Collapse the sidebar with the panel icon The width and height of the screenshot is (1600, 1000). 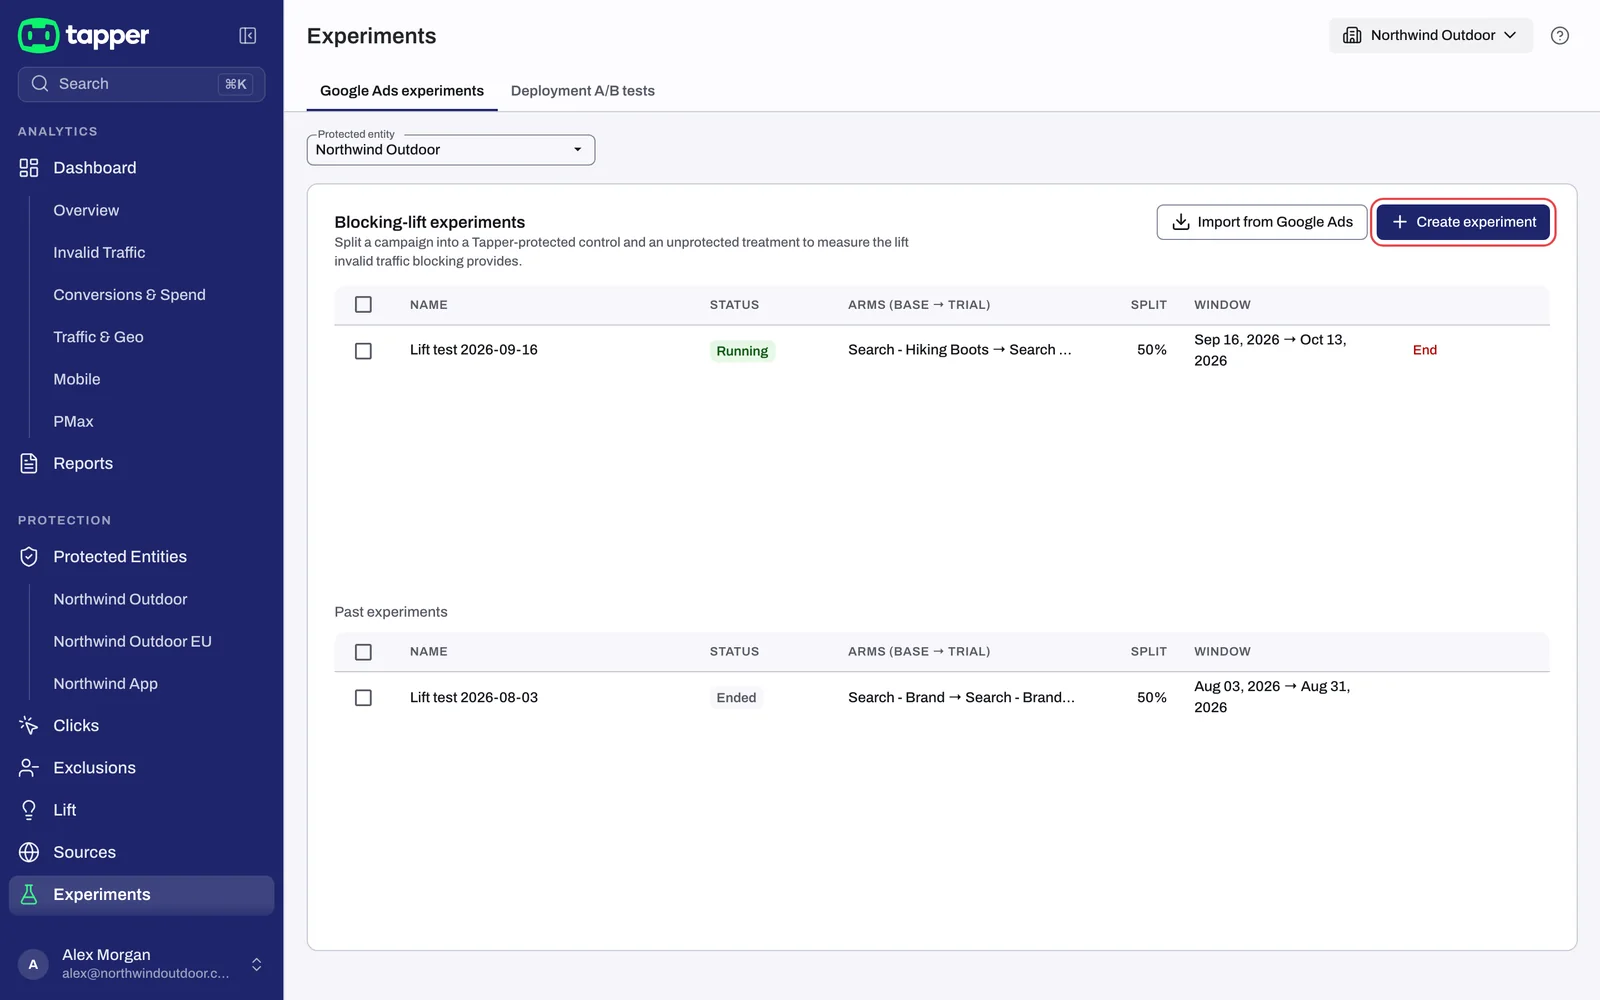(248, 36)
